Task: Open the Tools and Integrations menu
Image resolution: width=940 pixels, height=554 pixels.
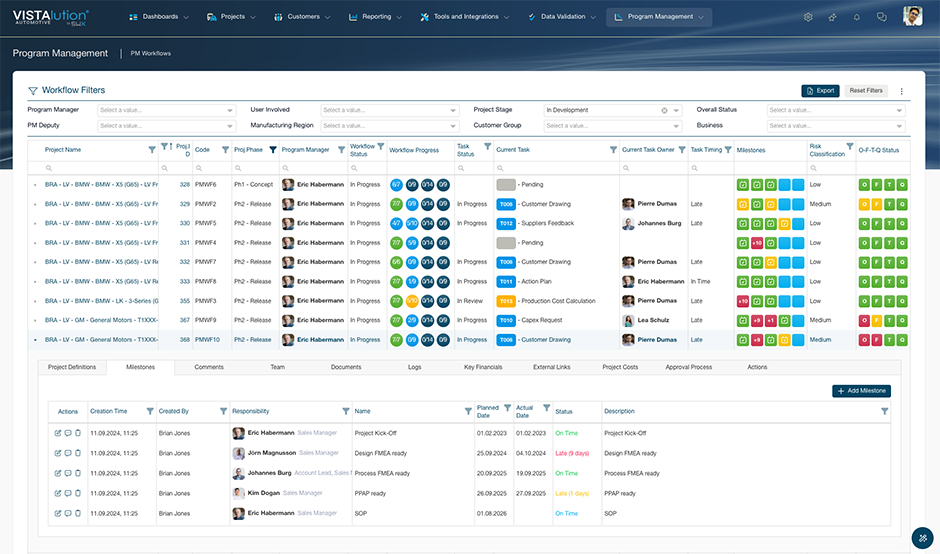Action: coord(465,17)
